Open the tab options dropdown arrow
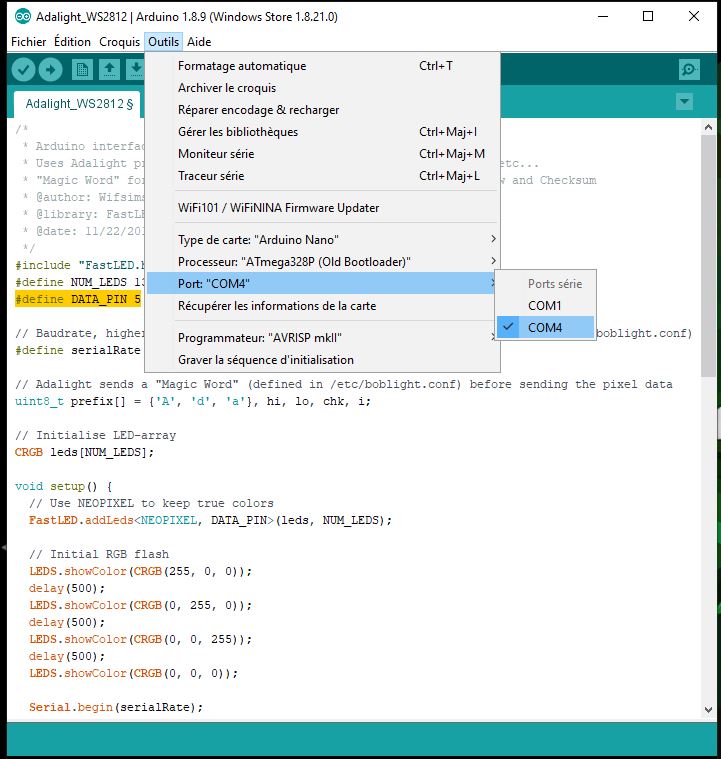This screenshot has width=721, height=759. tap(684, 102)
